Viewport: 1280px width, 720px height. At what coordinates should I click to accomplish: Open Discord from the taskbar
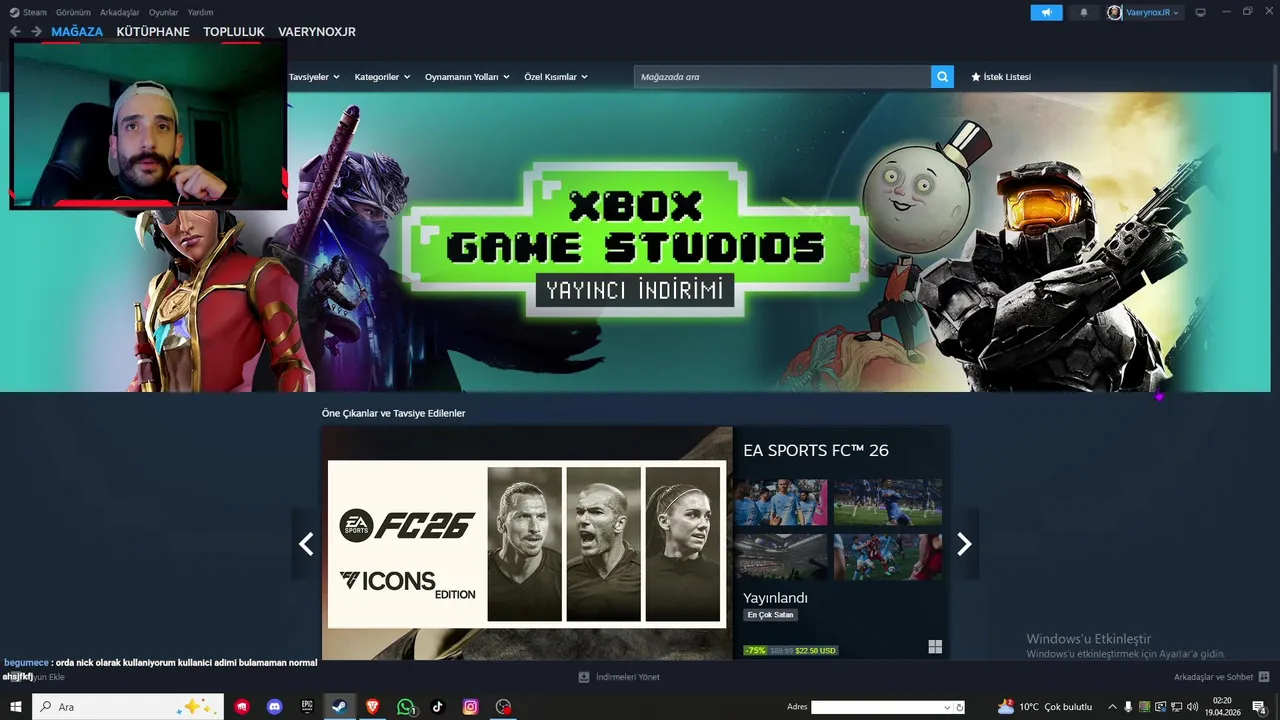[x=274, y=706]
